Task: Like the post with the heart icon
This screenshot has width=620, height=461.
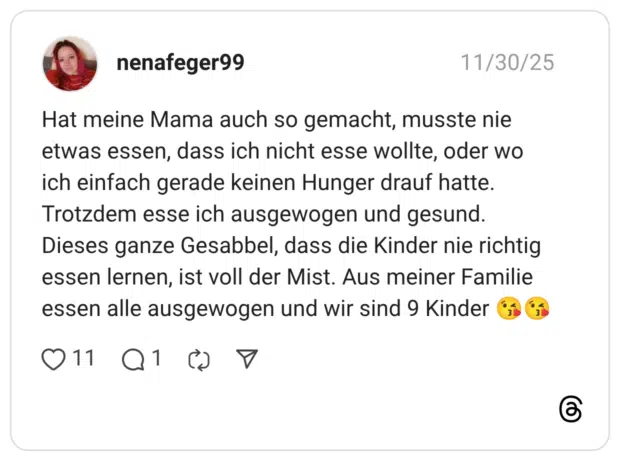Action: pos(54,360)
